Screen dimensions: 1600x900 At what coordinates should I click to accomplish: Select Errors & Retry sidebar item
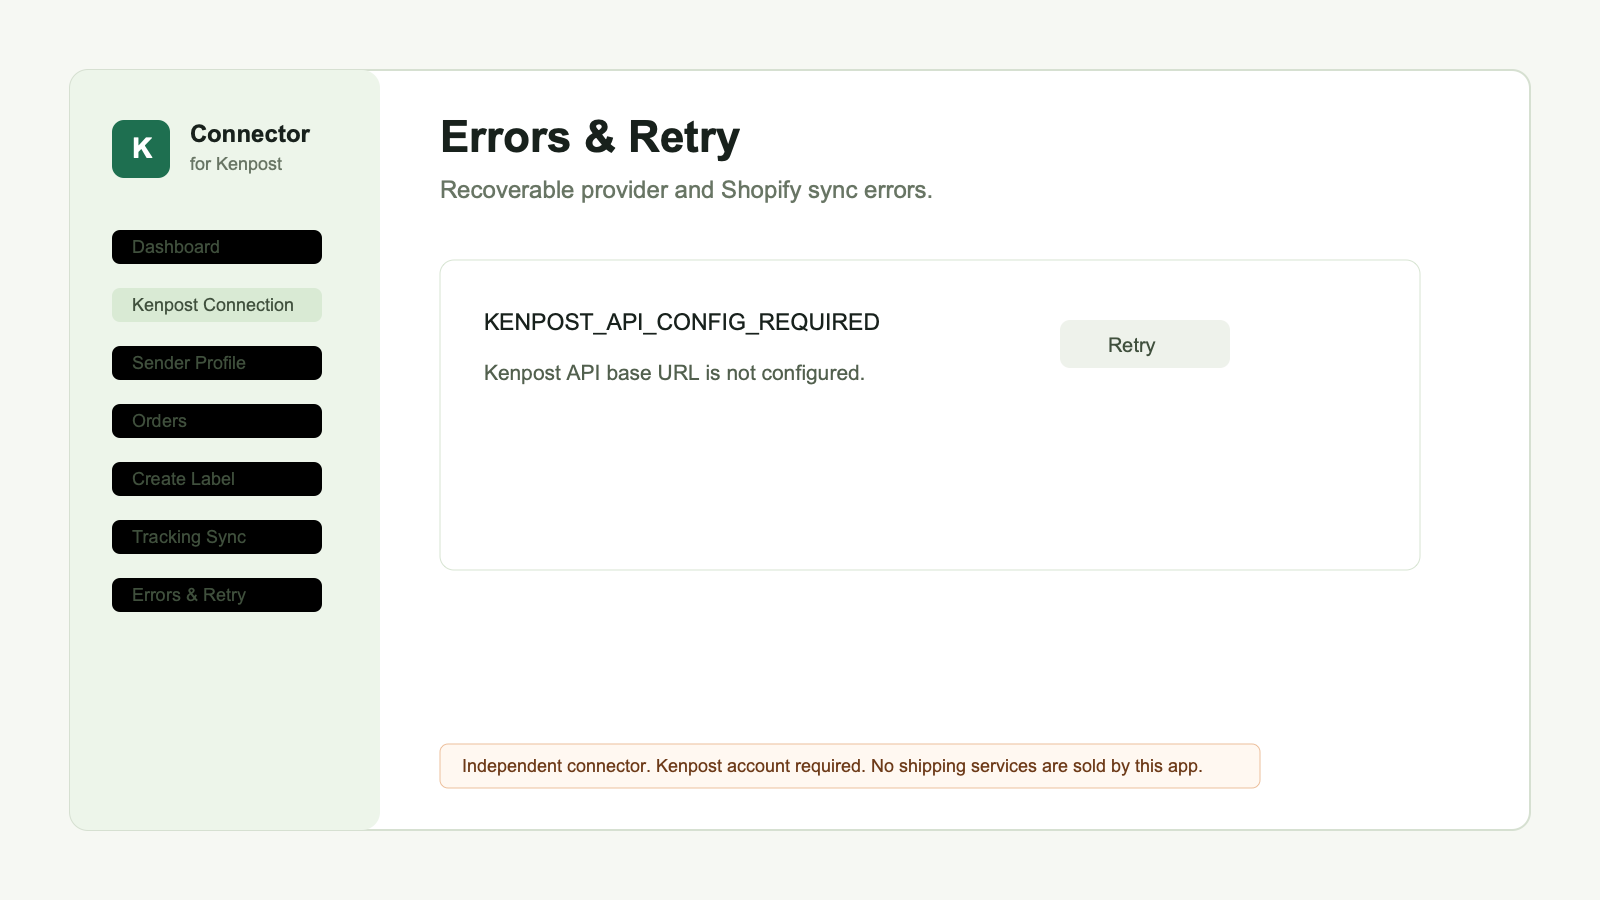pyautogui.click(x=217, y=595)
